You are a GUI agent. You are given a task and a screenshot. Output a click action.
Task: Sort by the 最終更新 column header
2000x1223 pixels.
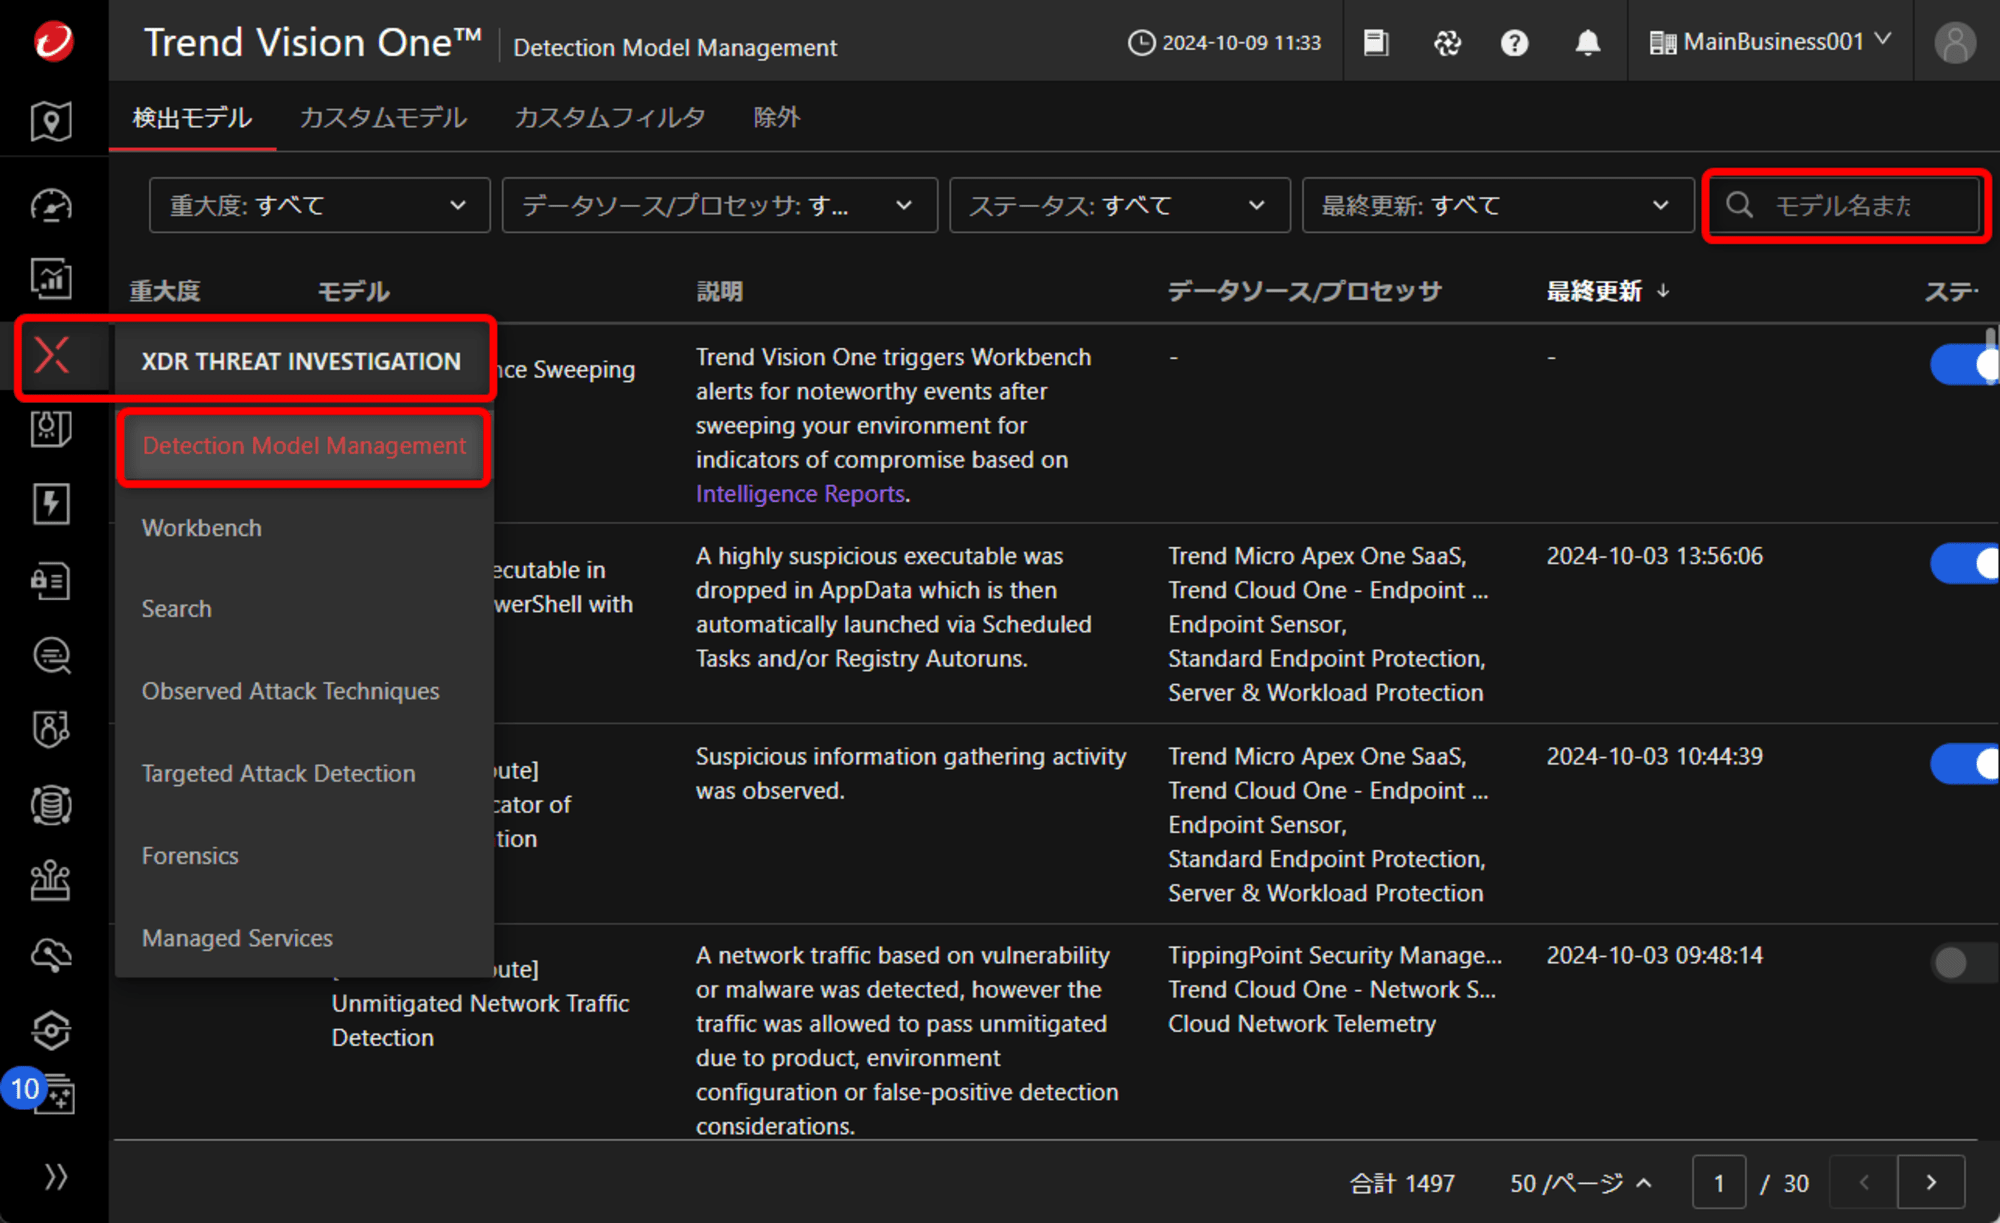click(x=1608, y=291)
